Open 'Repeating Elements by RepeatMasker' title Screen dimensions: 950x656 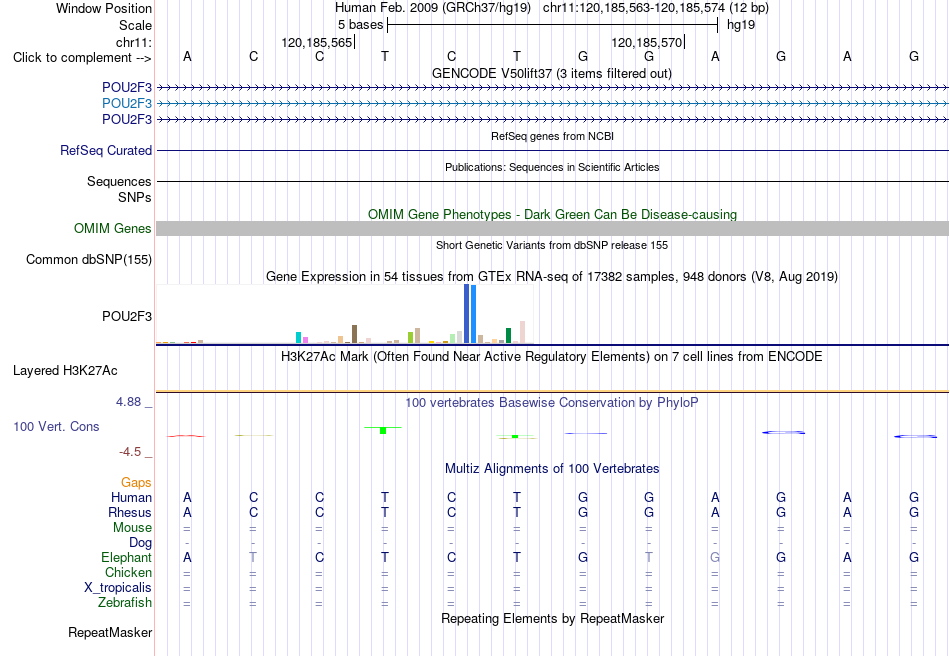pos(552,618)
